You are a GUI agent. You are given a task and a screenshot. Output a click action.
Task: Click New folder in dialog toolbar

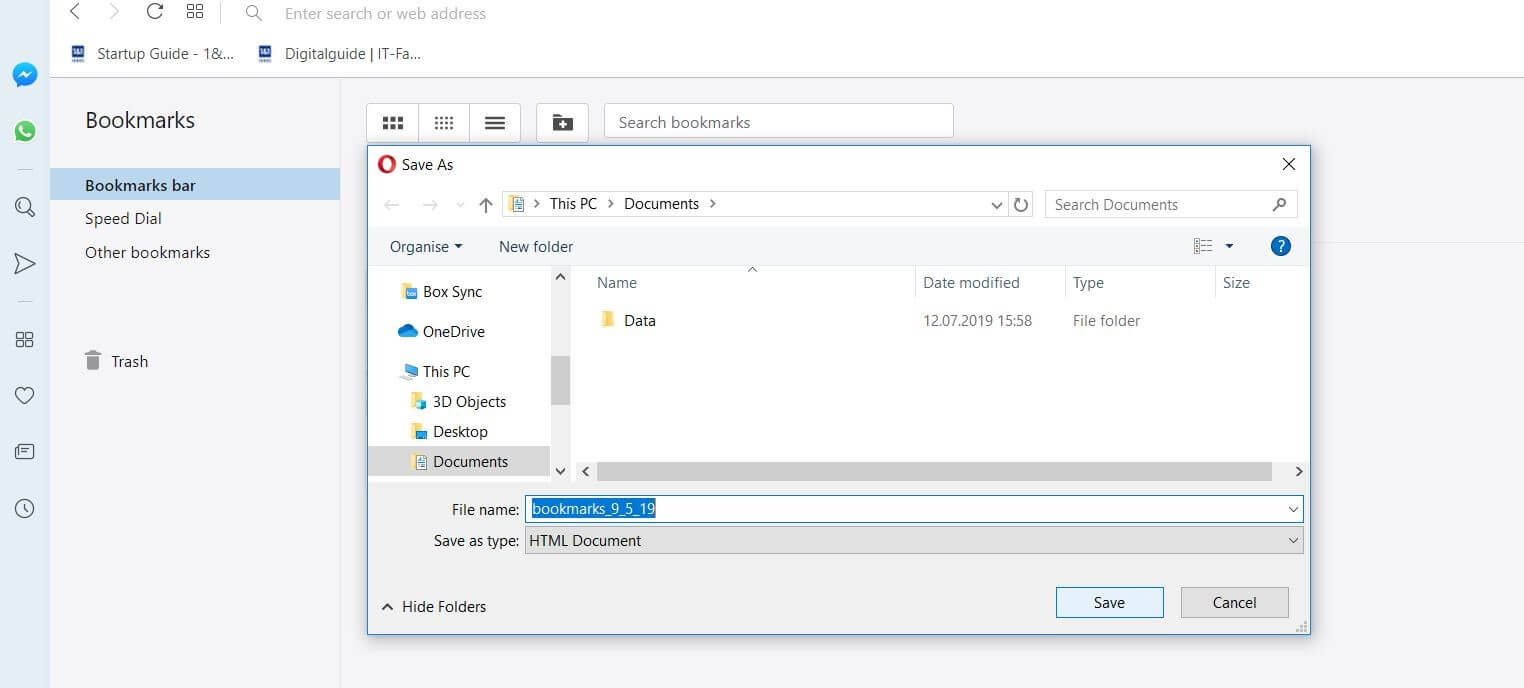(536, 246)
